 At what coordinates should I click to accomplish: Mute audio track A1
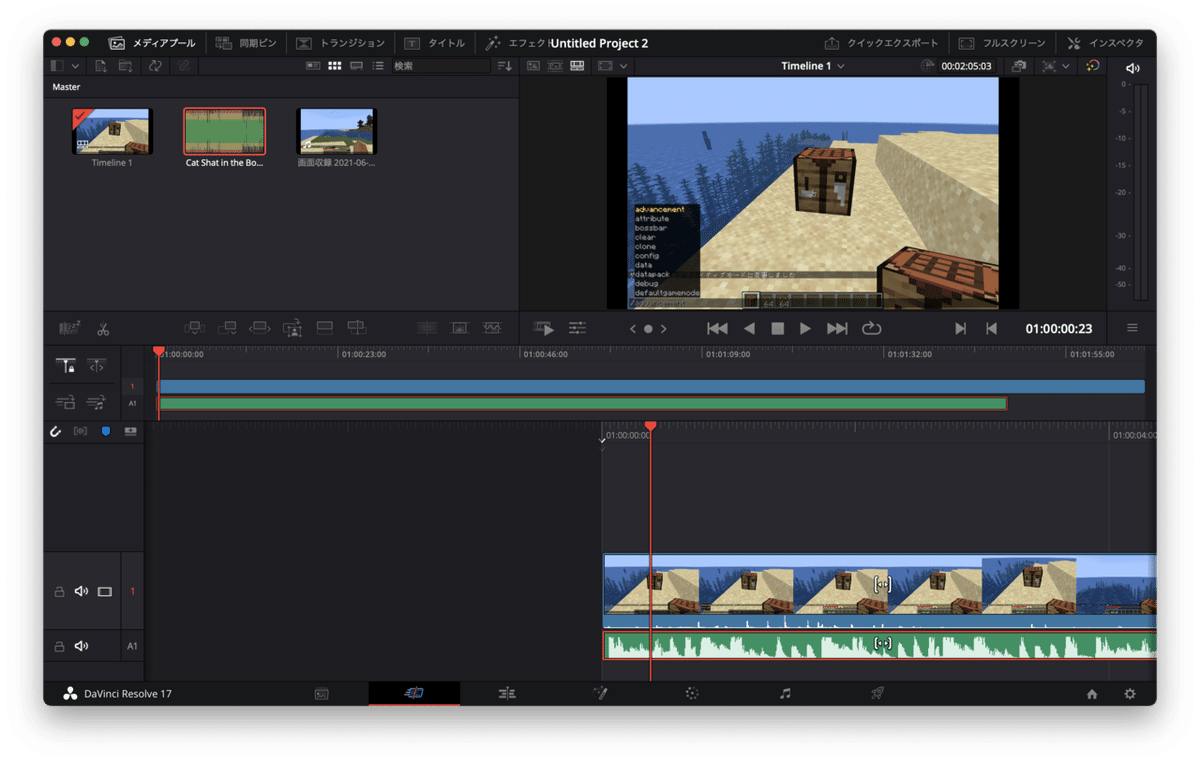coord(82,646)
